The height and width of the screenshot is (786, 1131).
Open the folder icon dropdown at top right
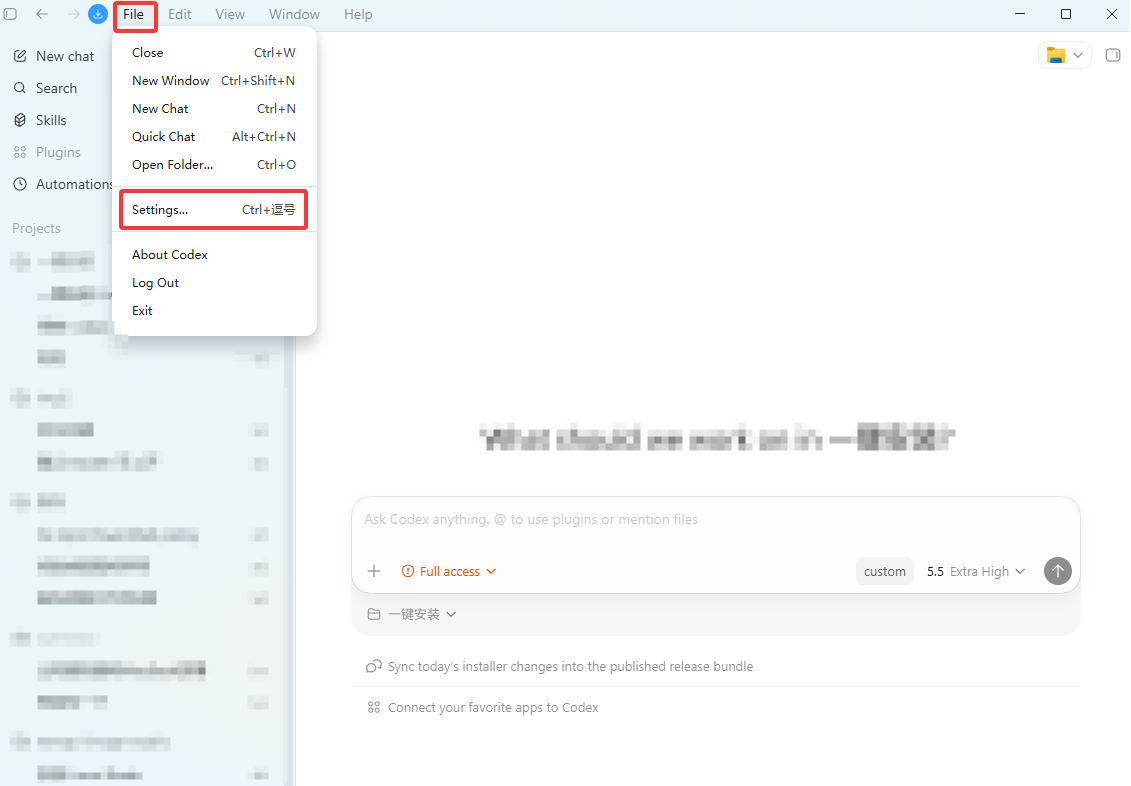point(1065,56)
